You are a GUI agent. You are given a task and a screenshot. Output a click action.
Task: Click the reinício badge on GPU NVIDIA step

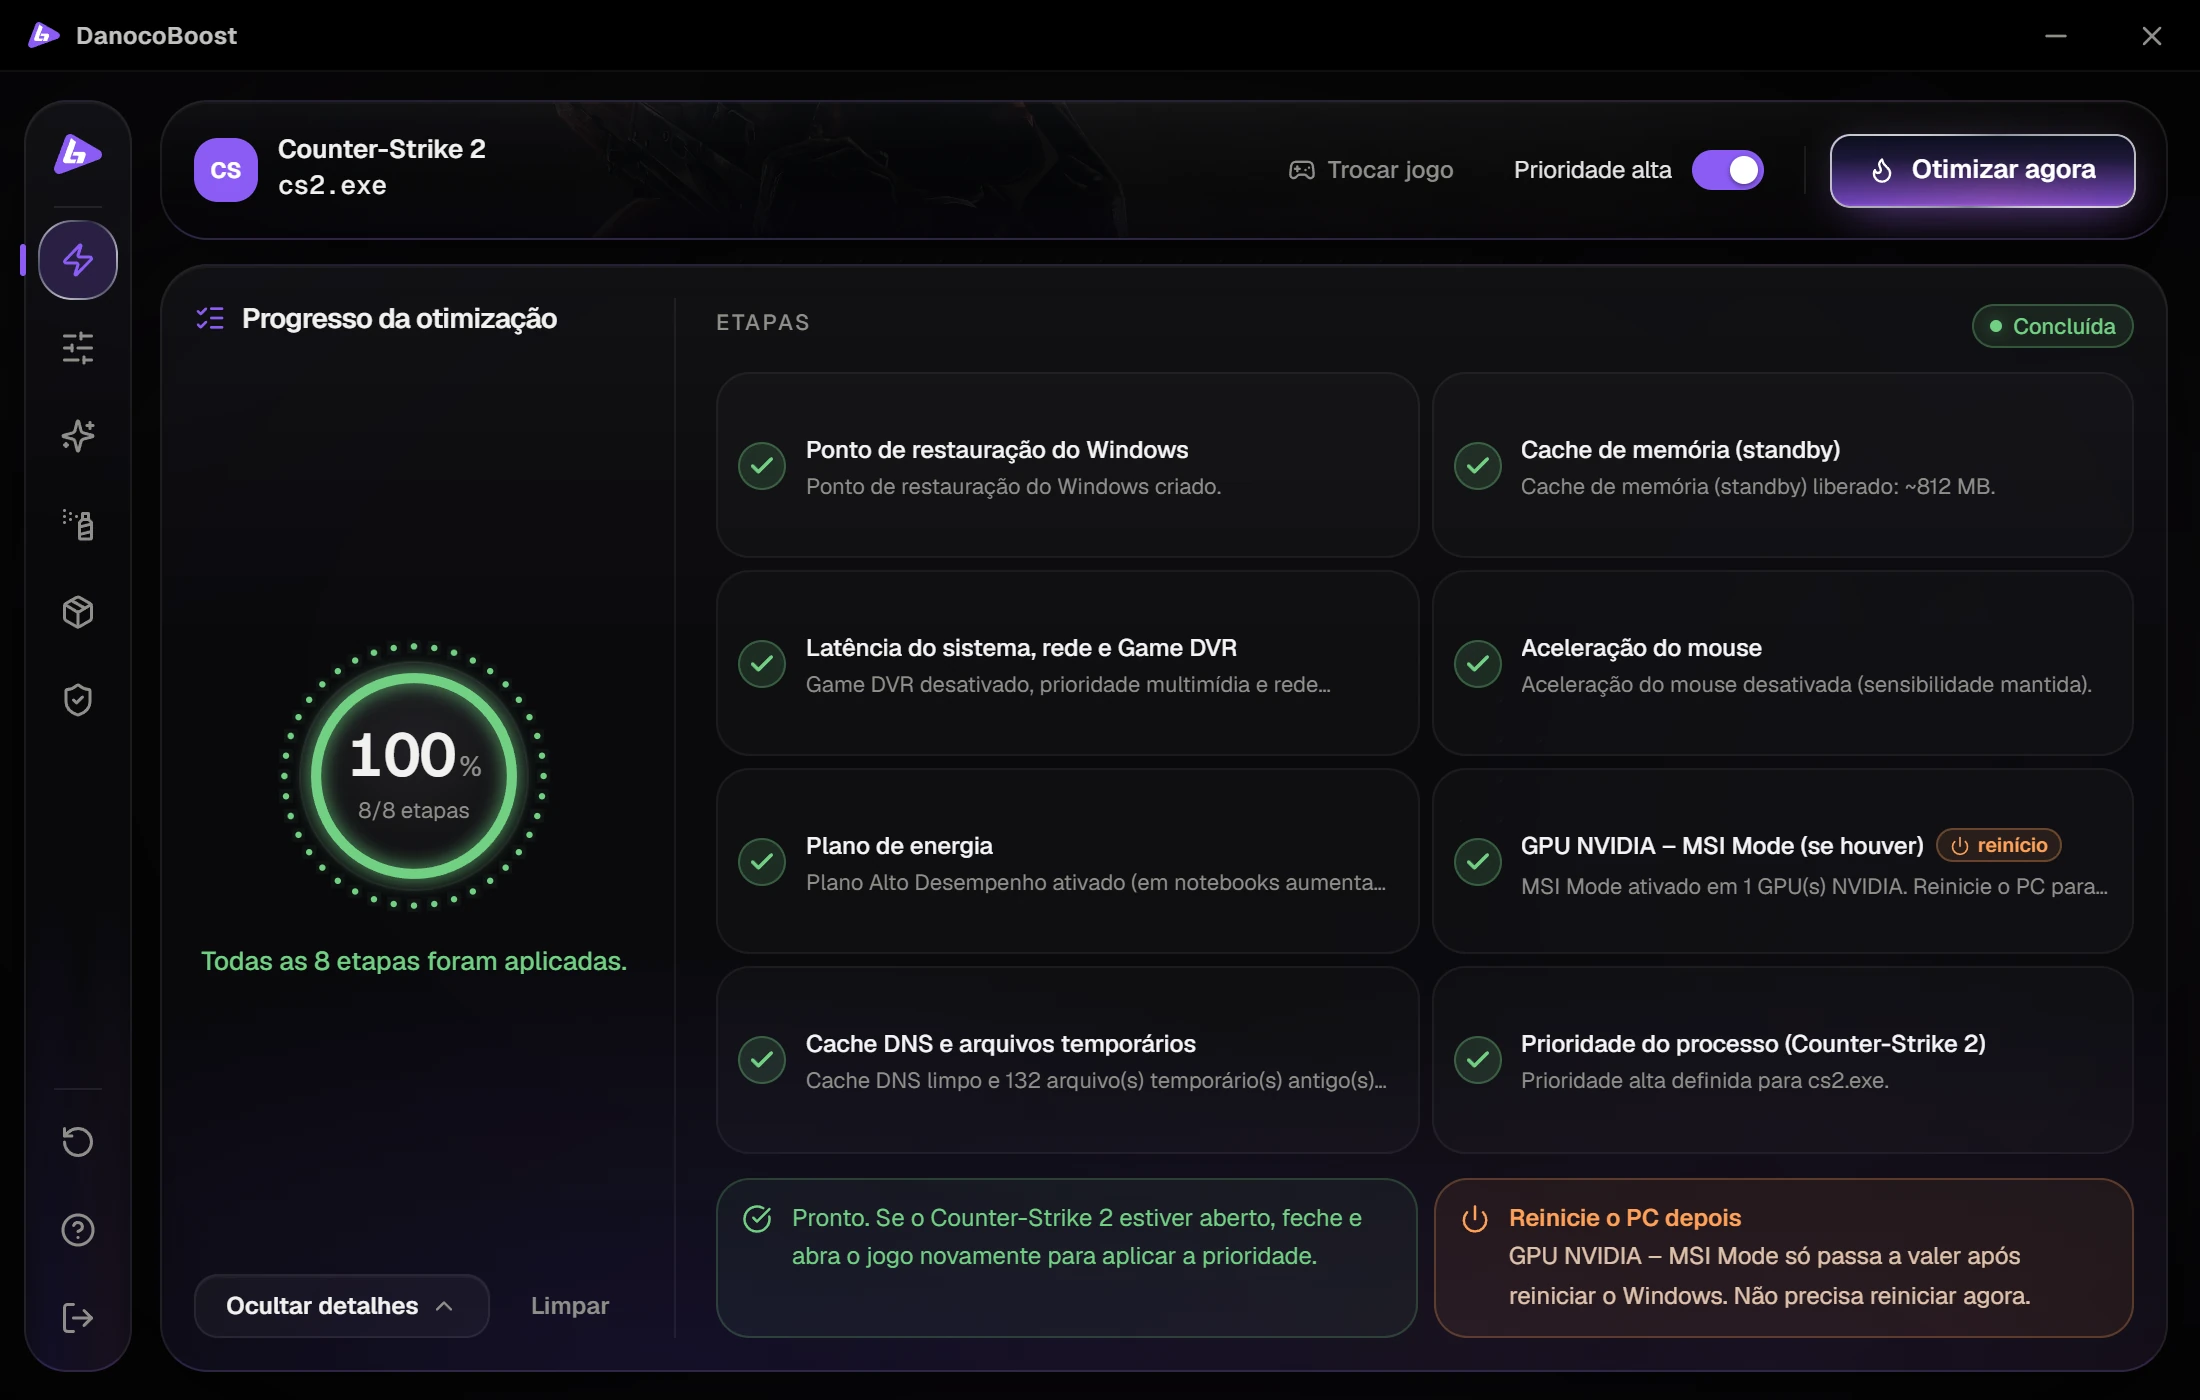[x=1999, y=845]
